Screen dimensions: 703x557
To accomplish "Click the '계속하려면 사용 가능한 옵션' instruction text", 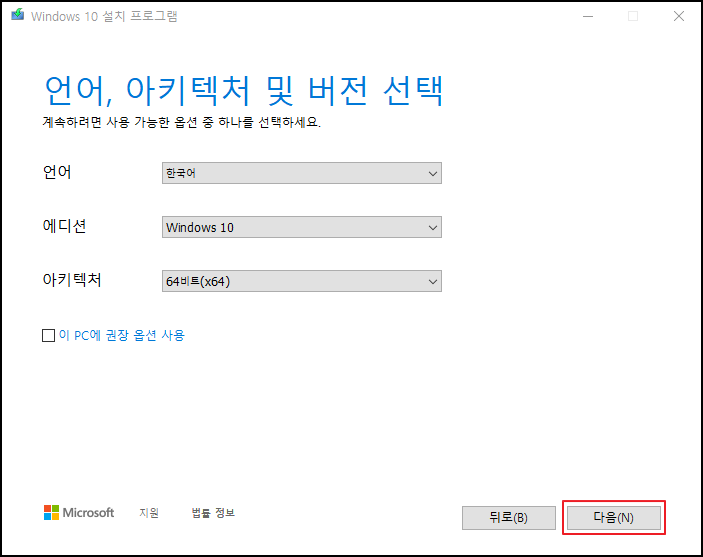I will 182,122.
